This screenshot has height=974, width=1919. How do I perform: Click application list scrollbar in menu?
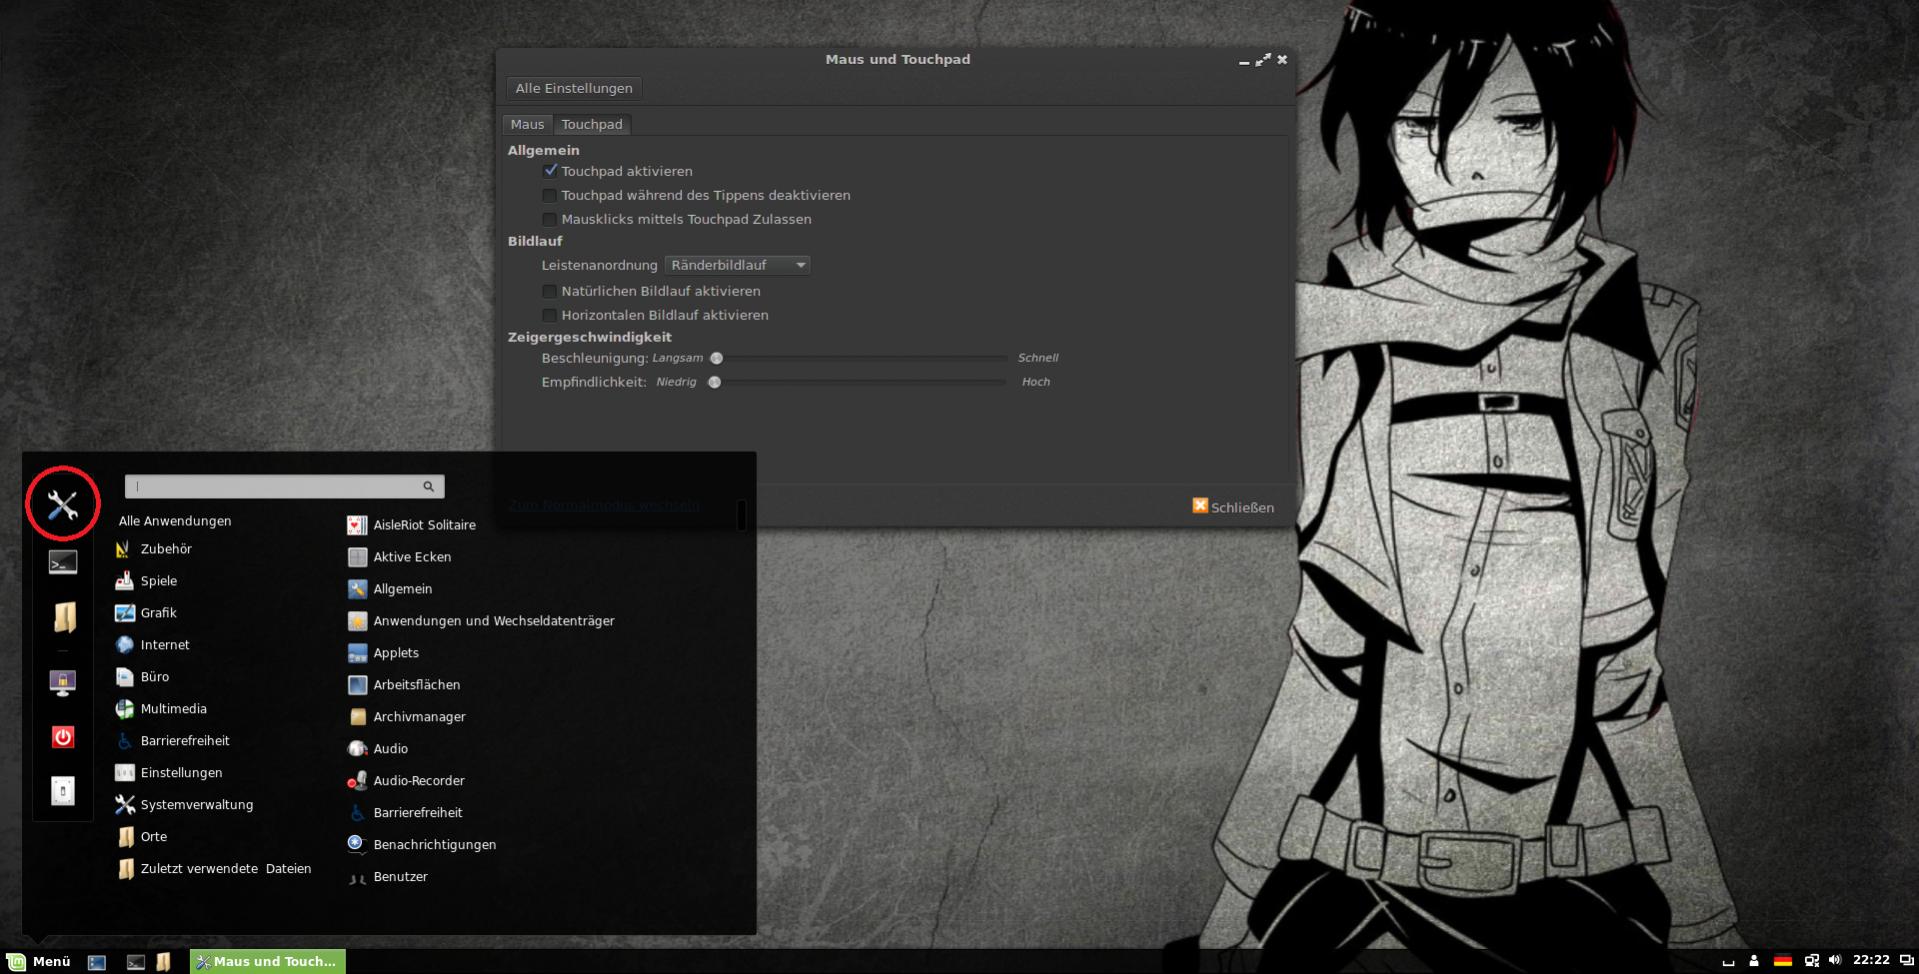pyautogui.click(x=741, y=515)
